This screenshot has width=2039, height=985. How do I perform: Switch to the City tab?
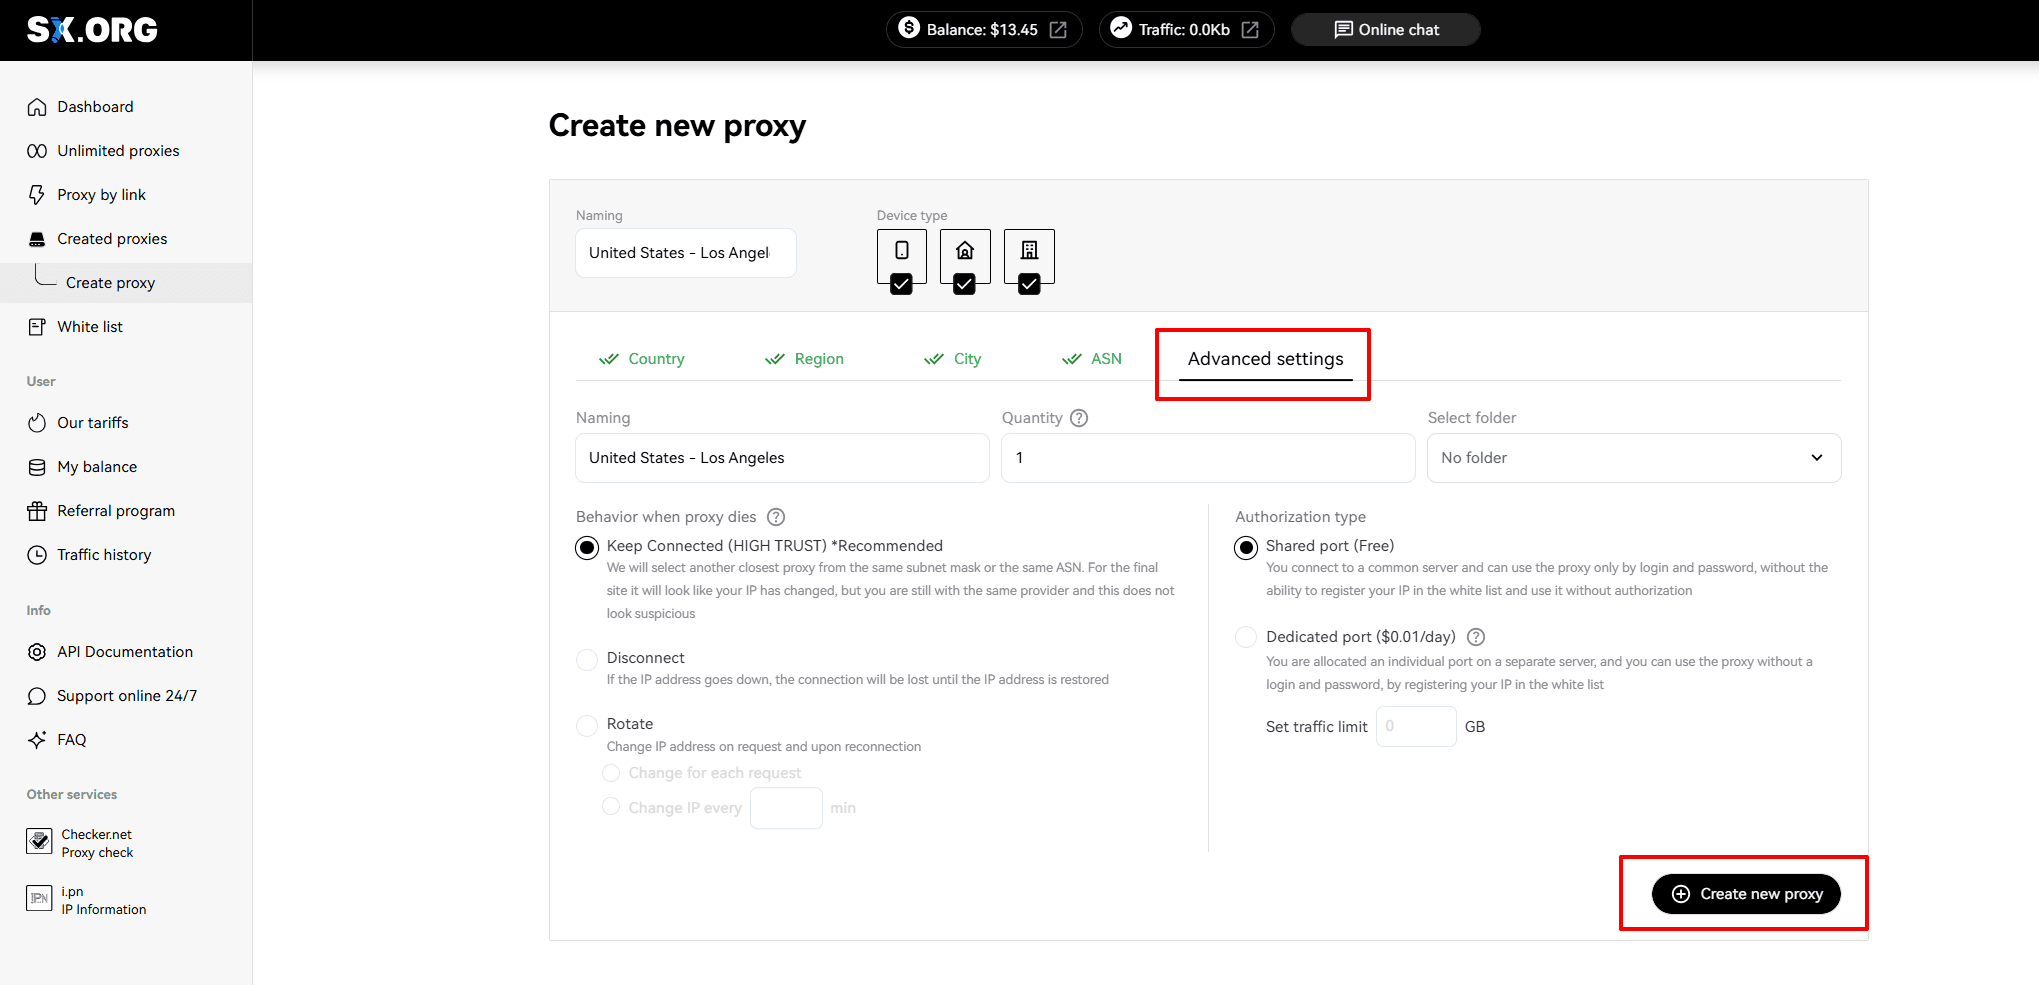pos(952,359)
